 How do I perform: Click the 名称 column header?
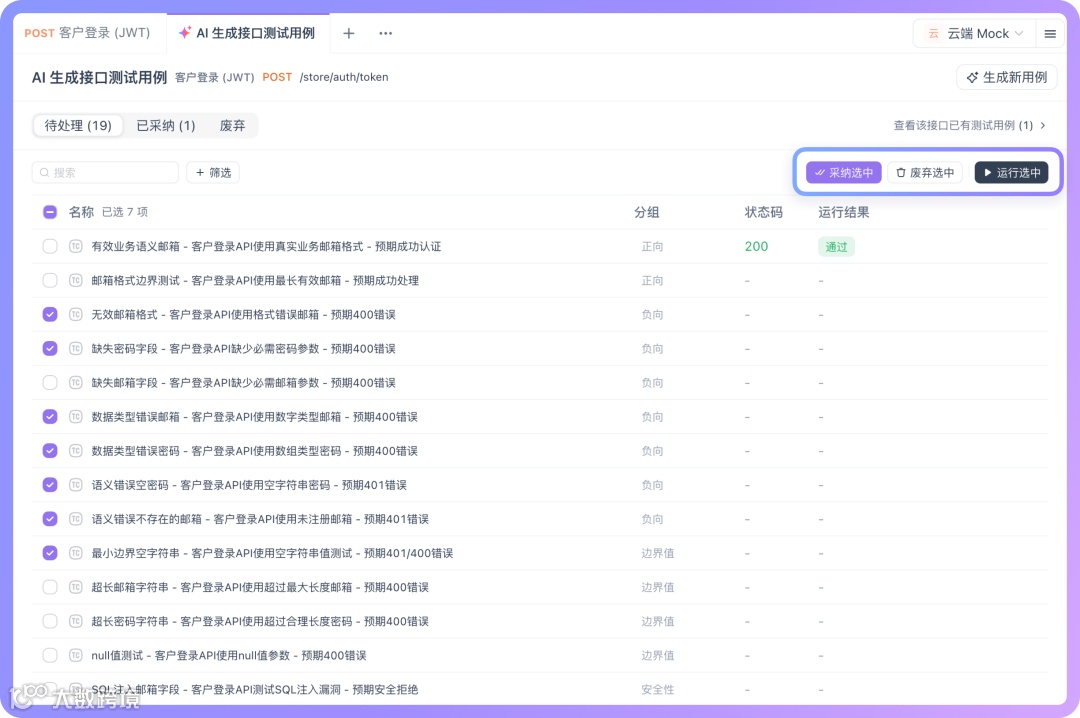coord(81,212)
